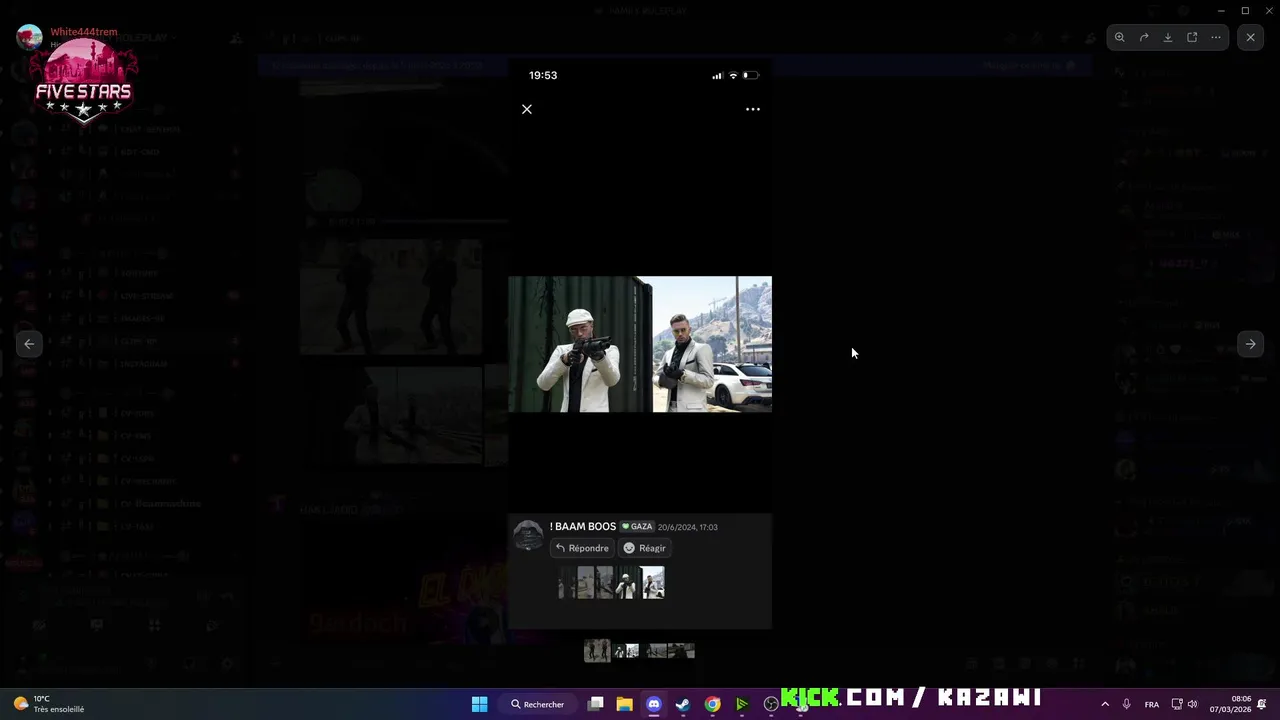1280x720 pixels.
Task: Open File Explorer from the taskbar
Action: point(625,704)
